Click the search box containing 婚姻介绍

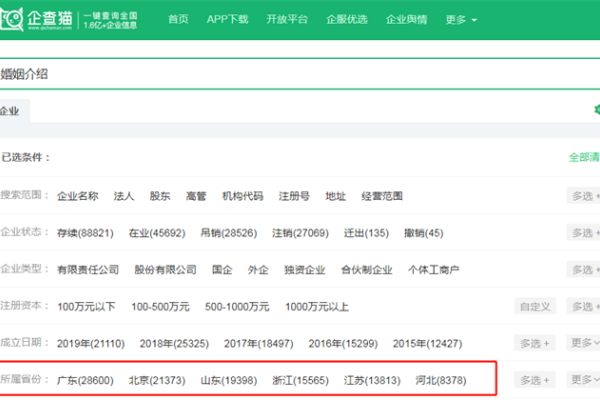point(300,74)
